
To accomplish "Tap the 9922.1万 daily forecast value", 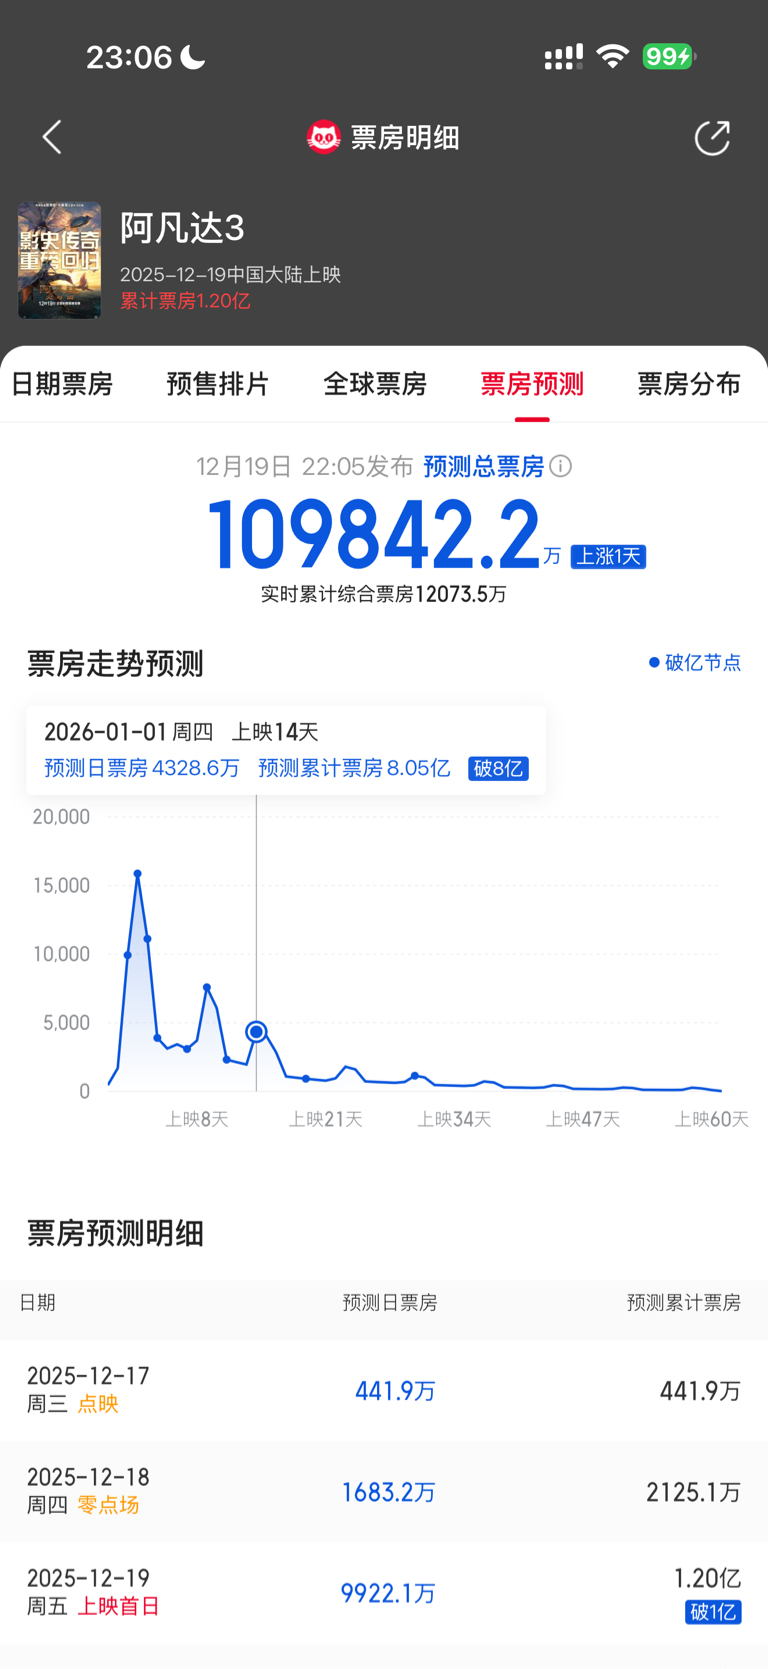I will [x=389, y=1593].
